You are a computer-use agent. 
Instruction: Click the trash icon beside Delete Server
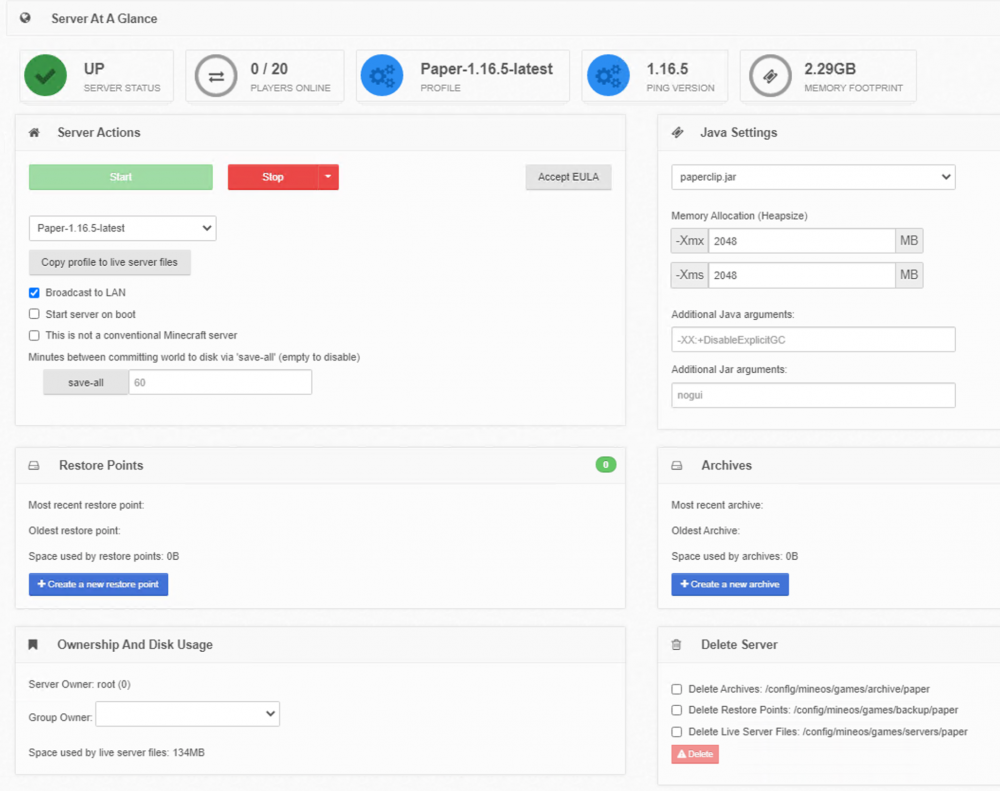click(676, 645)
